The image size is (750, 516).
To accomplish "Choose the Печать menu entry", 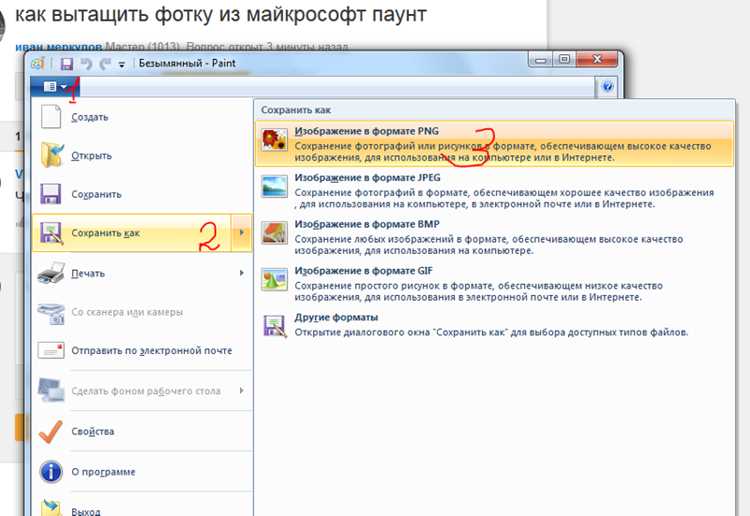I will 132,274.
